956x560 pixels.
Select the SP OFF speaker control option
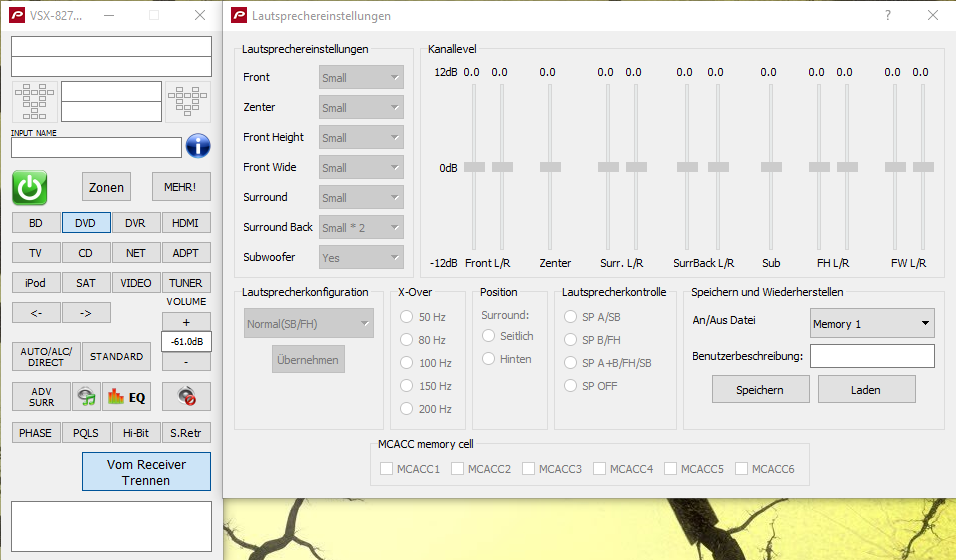pyautogui.click(x=572, y=385)
